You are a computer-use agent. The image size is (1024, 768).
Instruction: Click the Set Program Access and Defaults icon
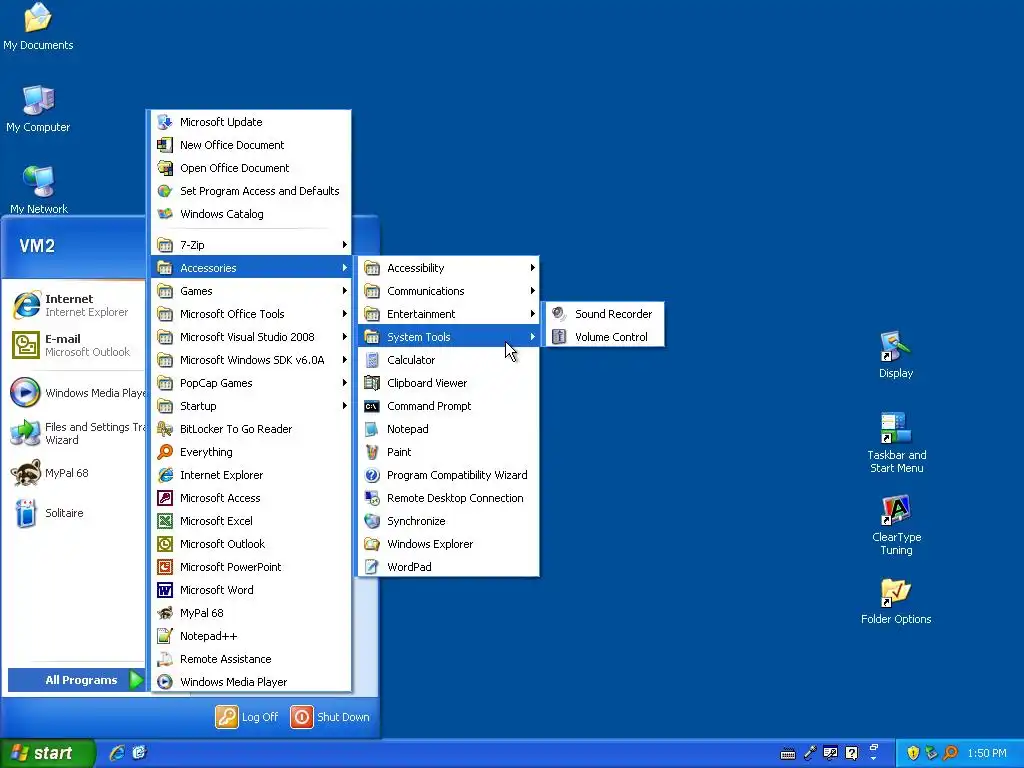click(x=165, y=191)
